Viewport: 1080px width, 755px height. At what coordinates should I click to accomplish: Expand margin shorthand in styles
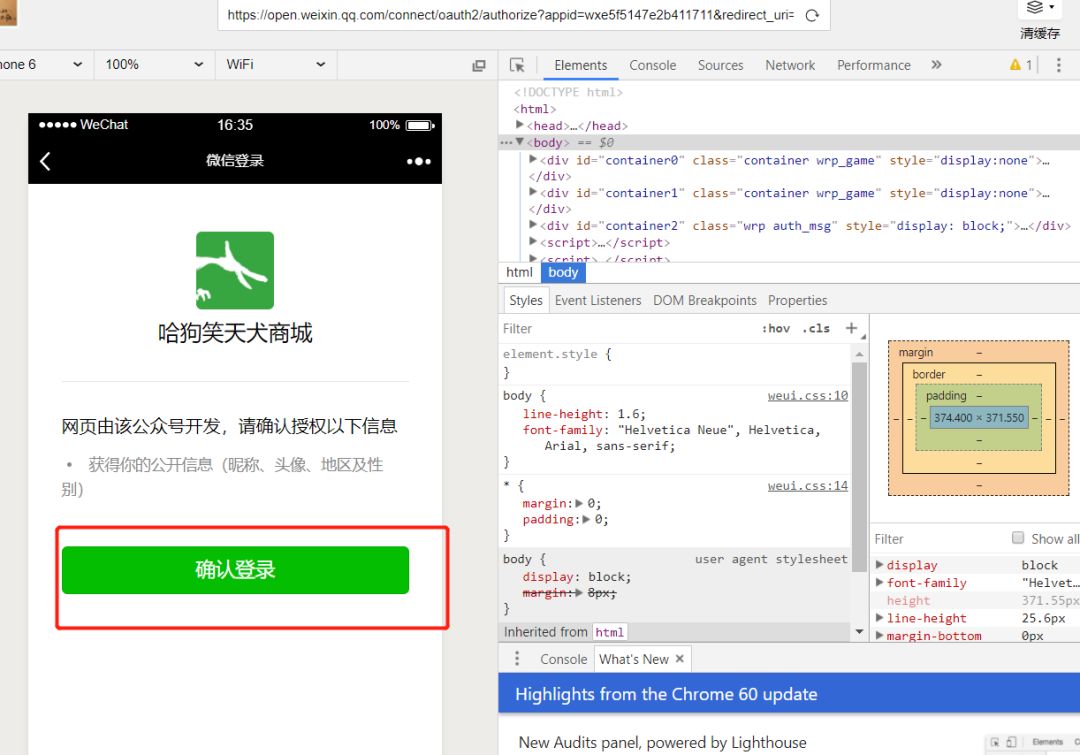[579, 504]
